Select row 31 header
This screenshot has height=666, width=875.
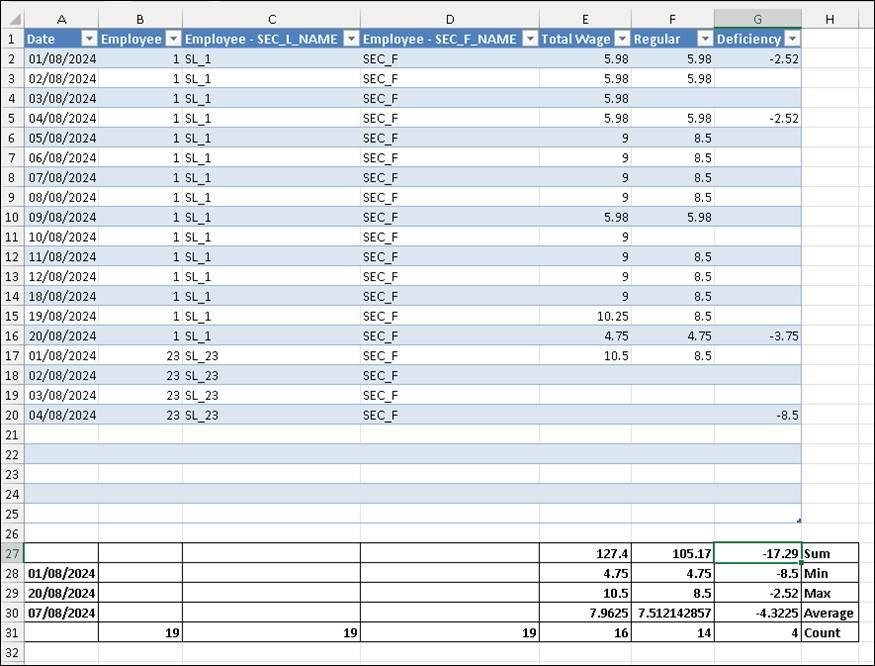pos(12,633)
